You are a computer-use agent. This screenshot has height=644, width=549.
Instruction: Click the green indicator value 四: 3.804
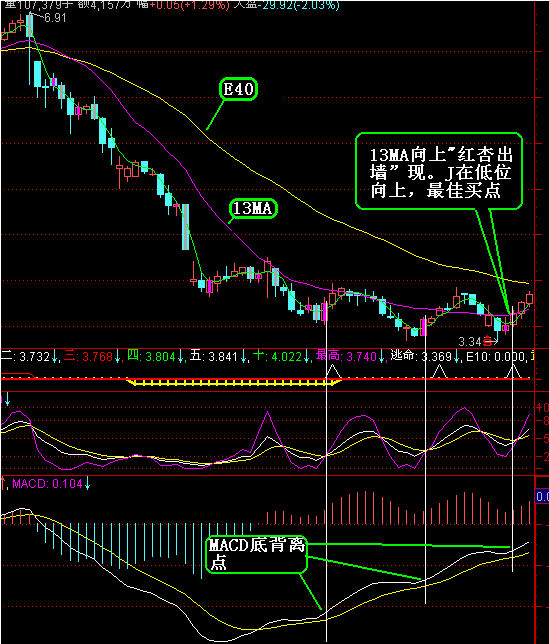(x=151, y=356)
